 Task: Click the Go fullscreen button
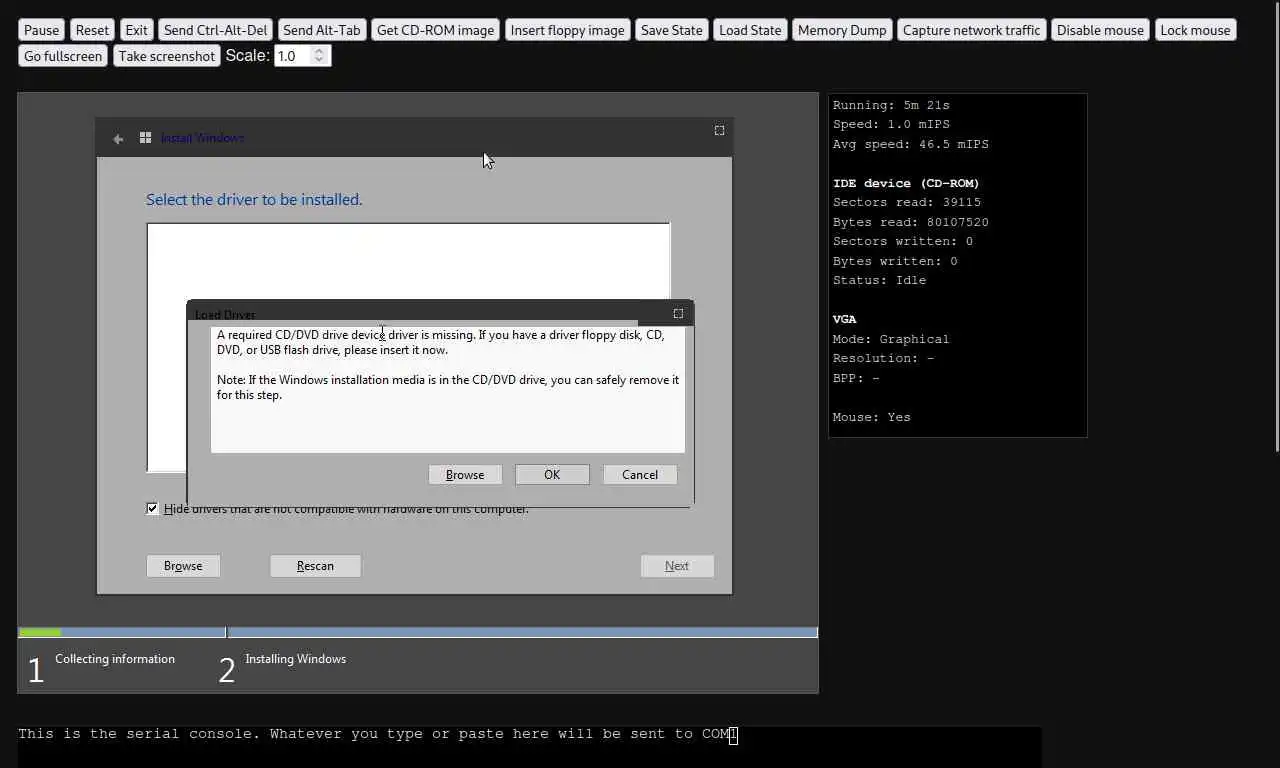pos(63,56)
